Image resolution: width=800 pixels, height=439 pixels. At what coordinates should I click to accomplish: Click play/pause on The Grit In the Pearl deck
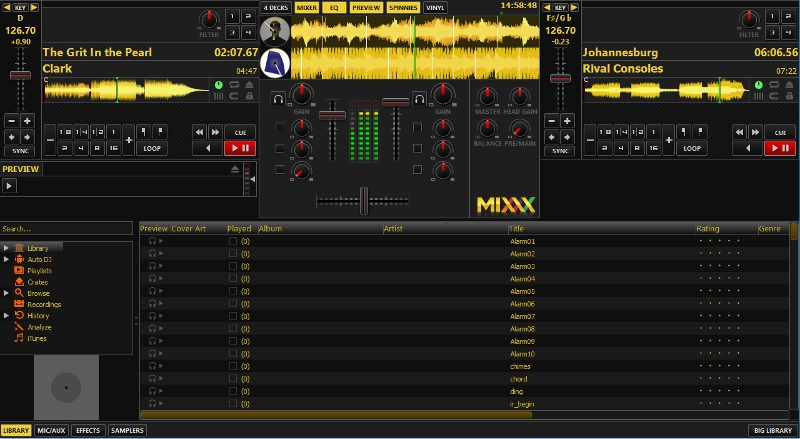click(x=240, y=148)
